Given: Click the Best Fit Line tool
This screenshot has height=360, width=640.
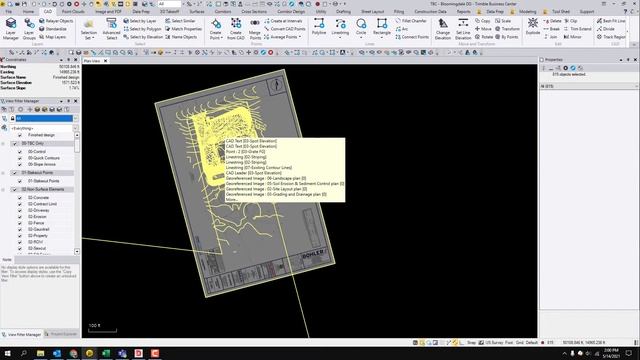Looking at the screenshot, I should (611, 21).
